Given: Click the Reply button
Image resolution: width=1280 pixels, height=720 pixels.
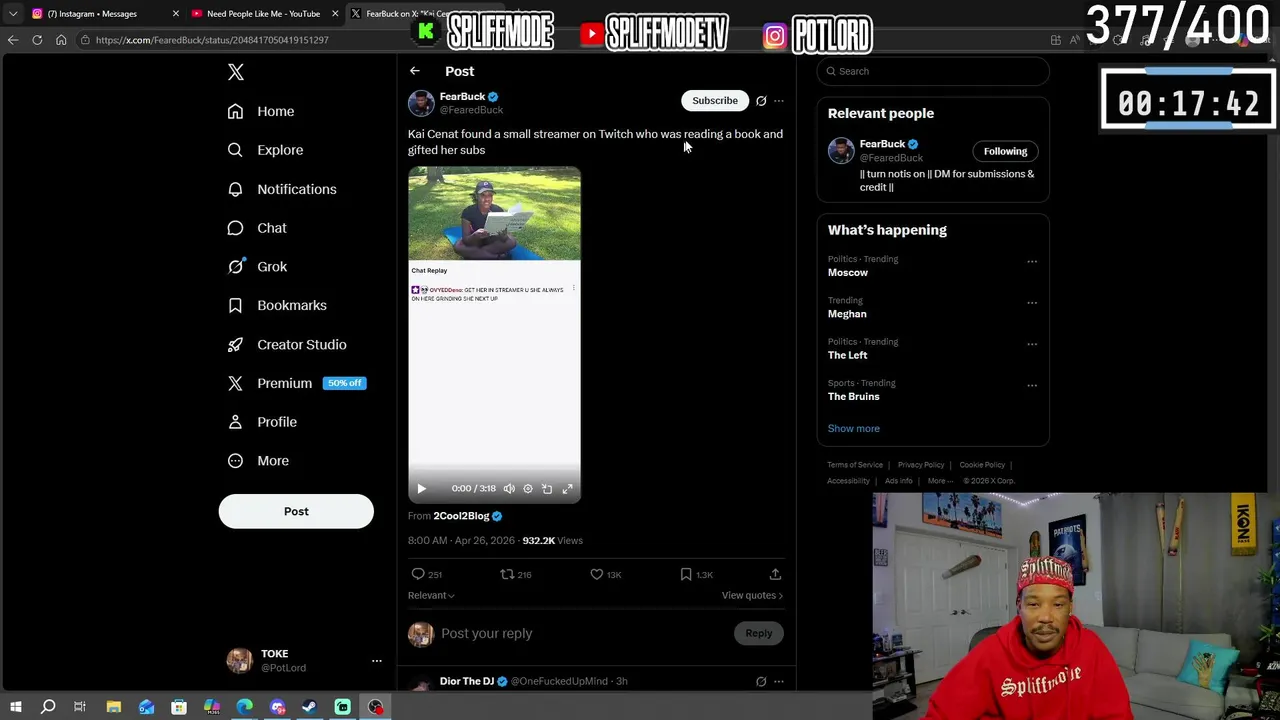Looking at the screenshot, I should coord(759,633).
